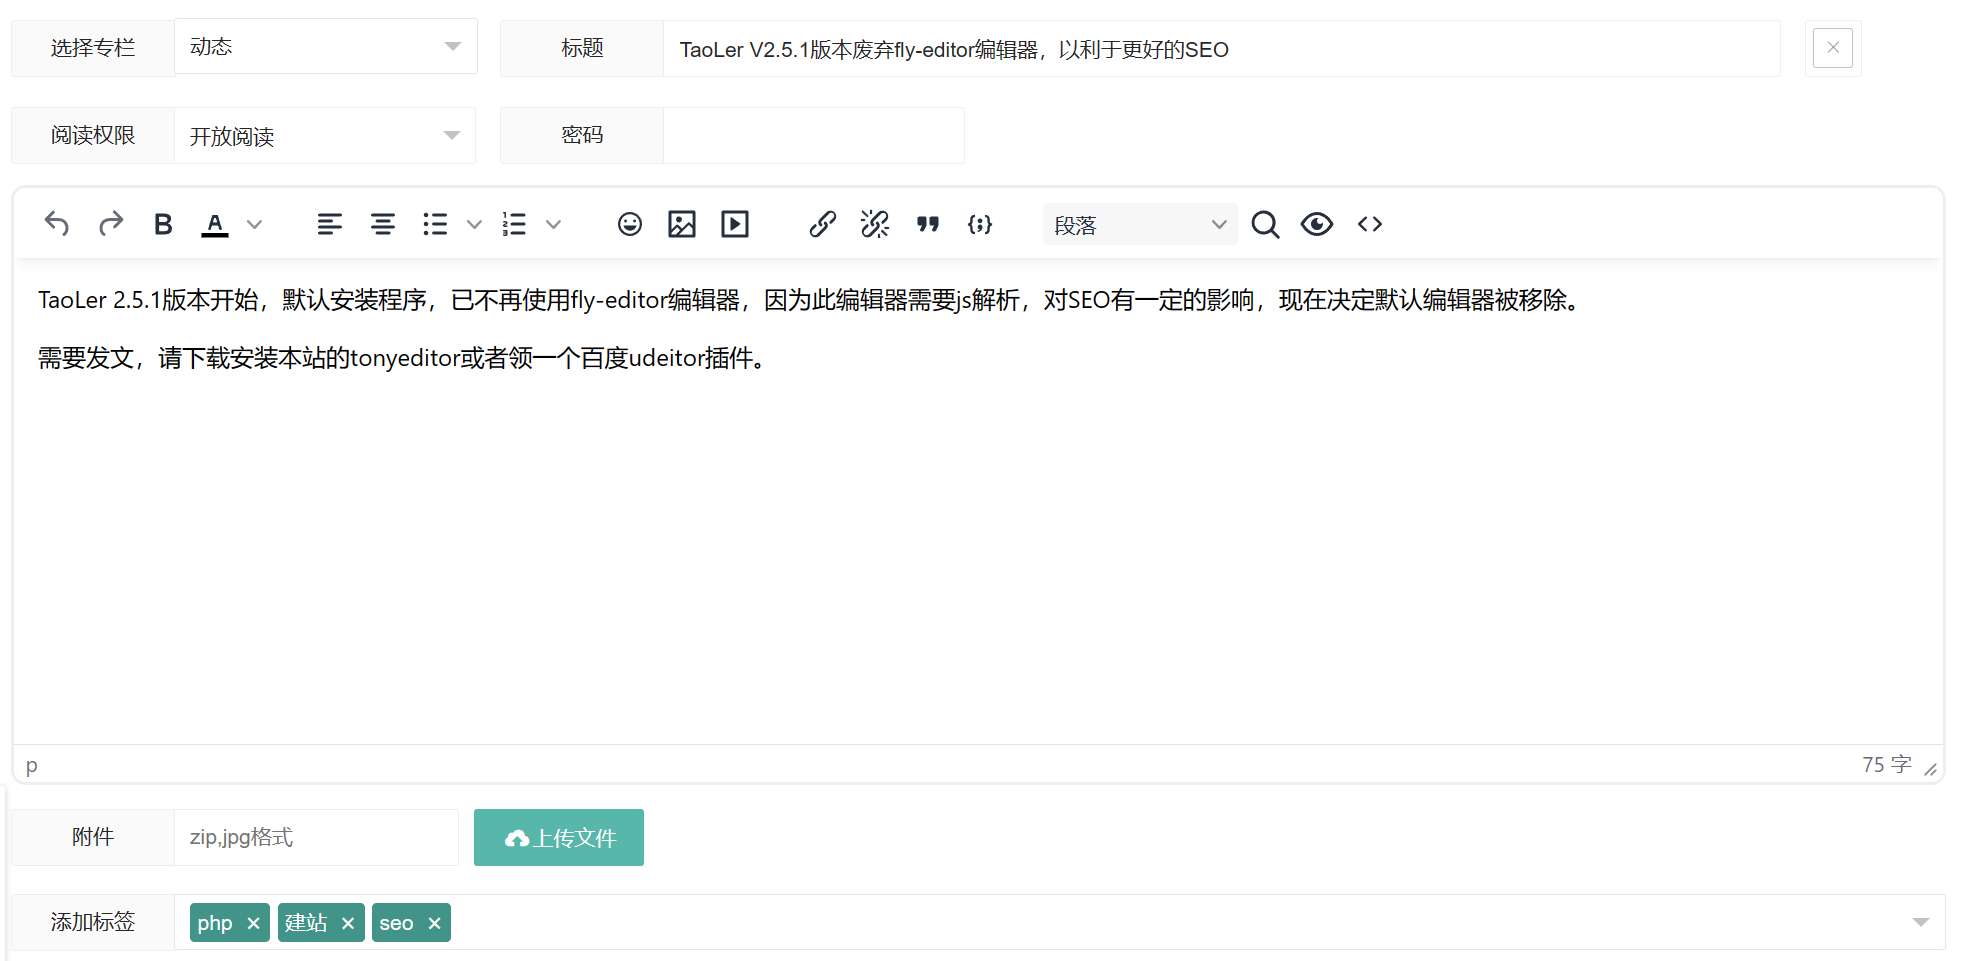Click the 75 字 word count
This screenshot has height=961, width=1967.
tap(1886, 765)
